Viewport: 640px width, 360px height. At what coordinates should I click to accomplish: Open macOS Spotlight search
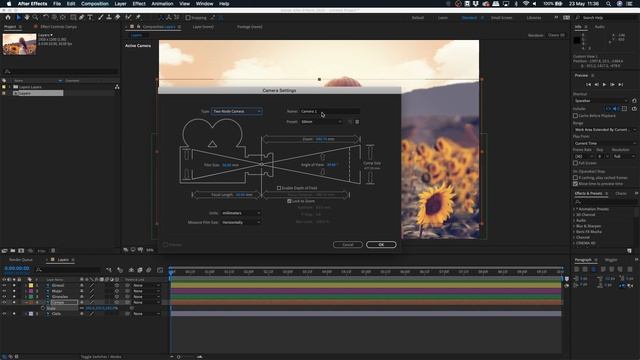coord(609,4)
